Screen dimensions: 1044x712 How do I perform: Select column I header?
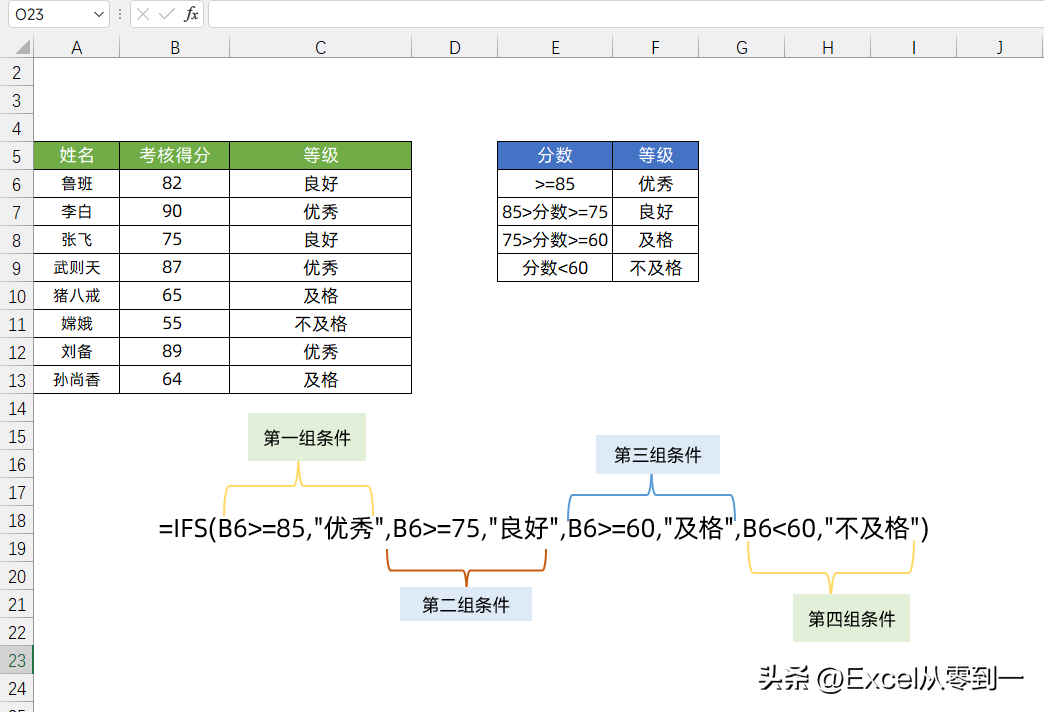point(914,47)
